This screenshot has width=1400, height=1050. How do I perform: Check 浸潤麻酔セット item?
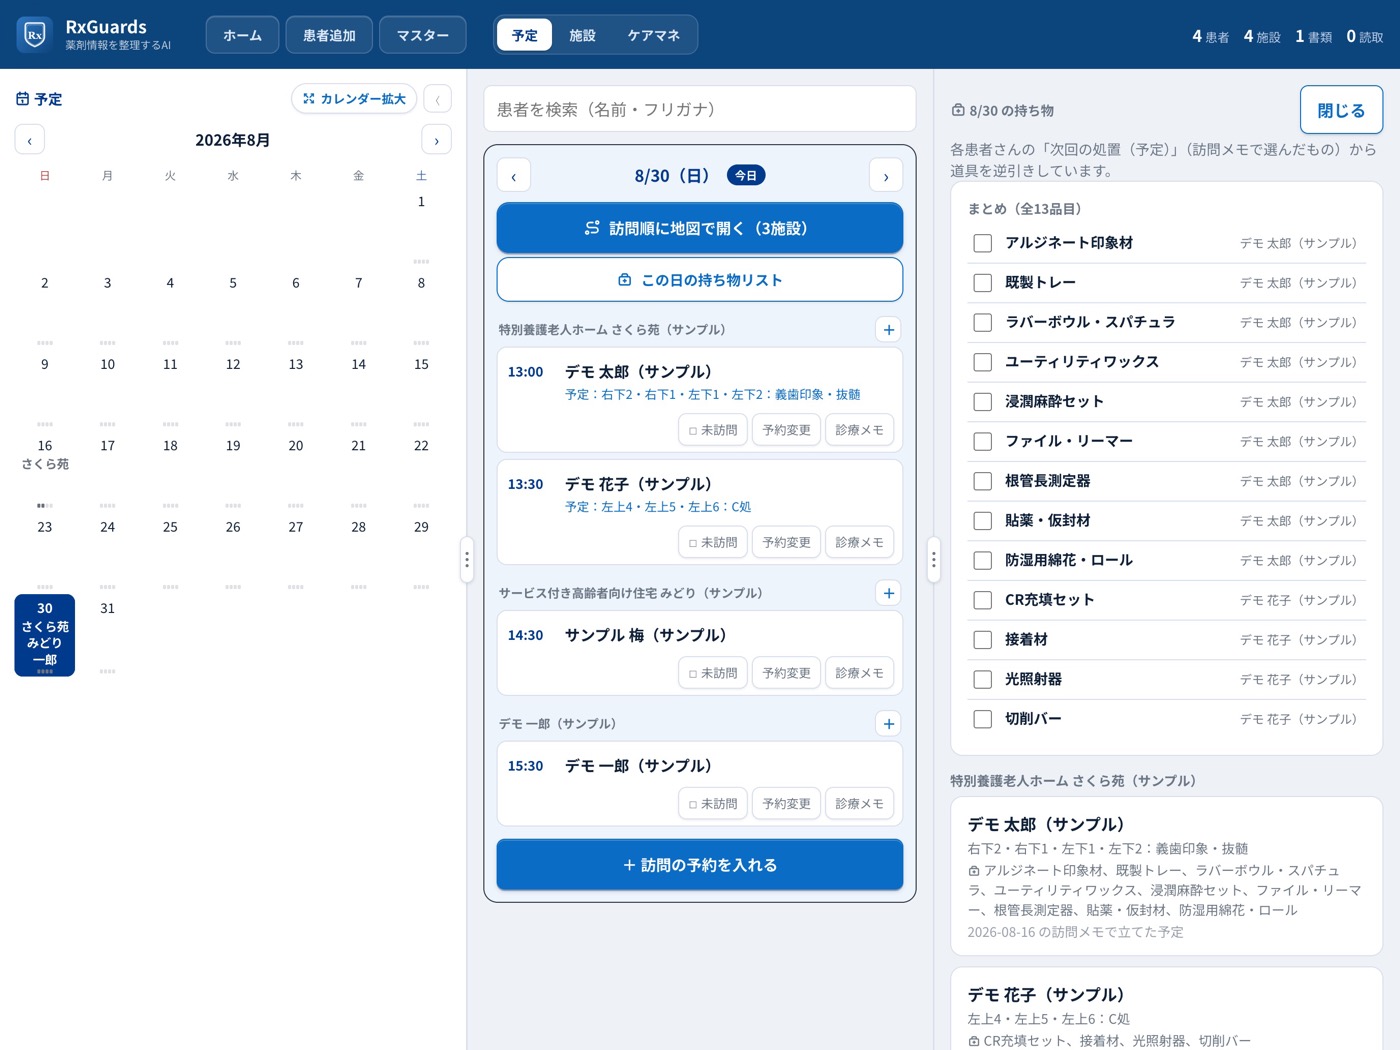[983, 402]
